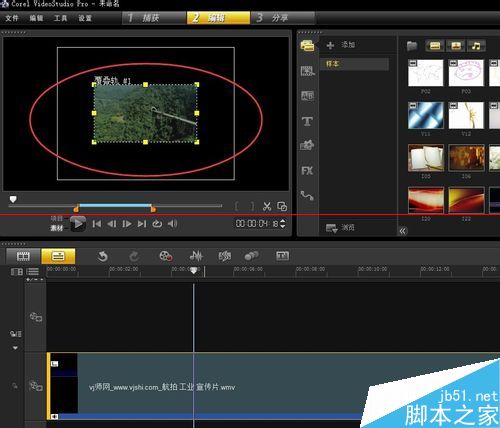Viewport: 500px width, 428px height.
Task: Toggle show videos filter in library
Action: point(435,46)
